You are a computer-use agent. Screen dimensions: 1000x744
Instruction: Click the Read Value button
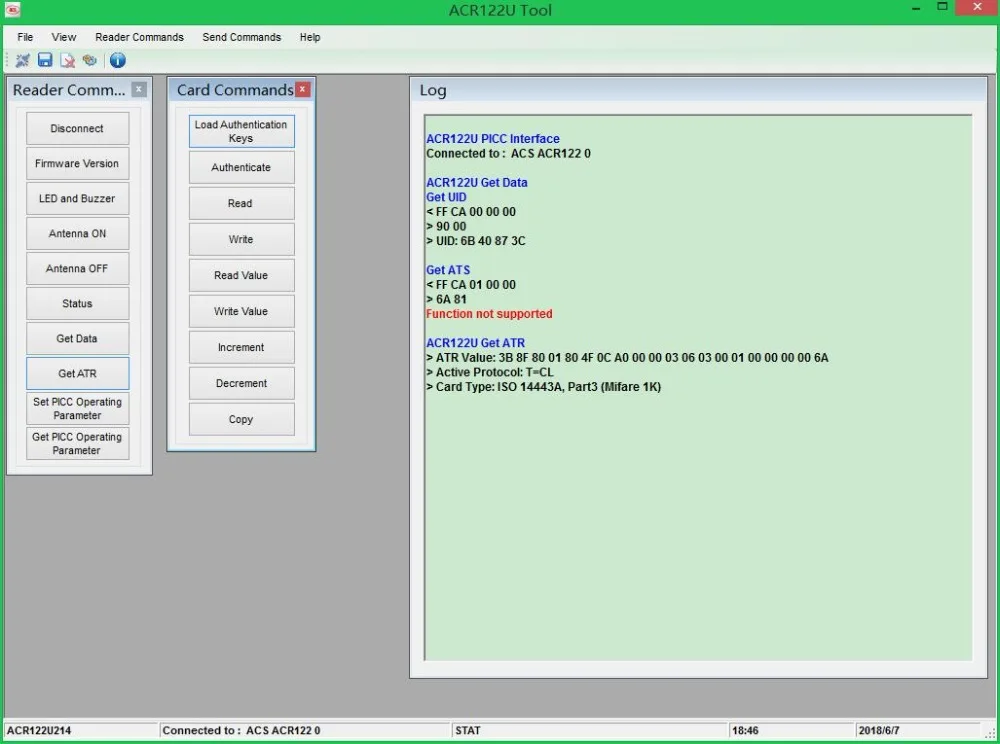click(x=242, y=275)
